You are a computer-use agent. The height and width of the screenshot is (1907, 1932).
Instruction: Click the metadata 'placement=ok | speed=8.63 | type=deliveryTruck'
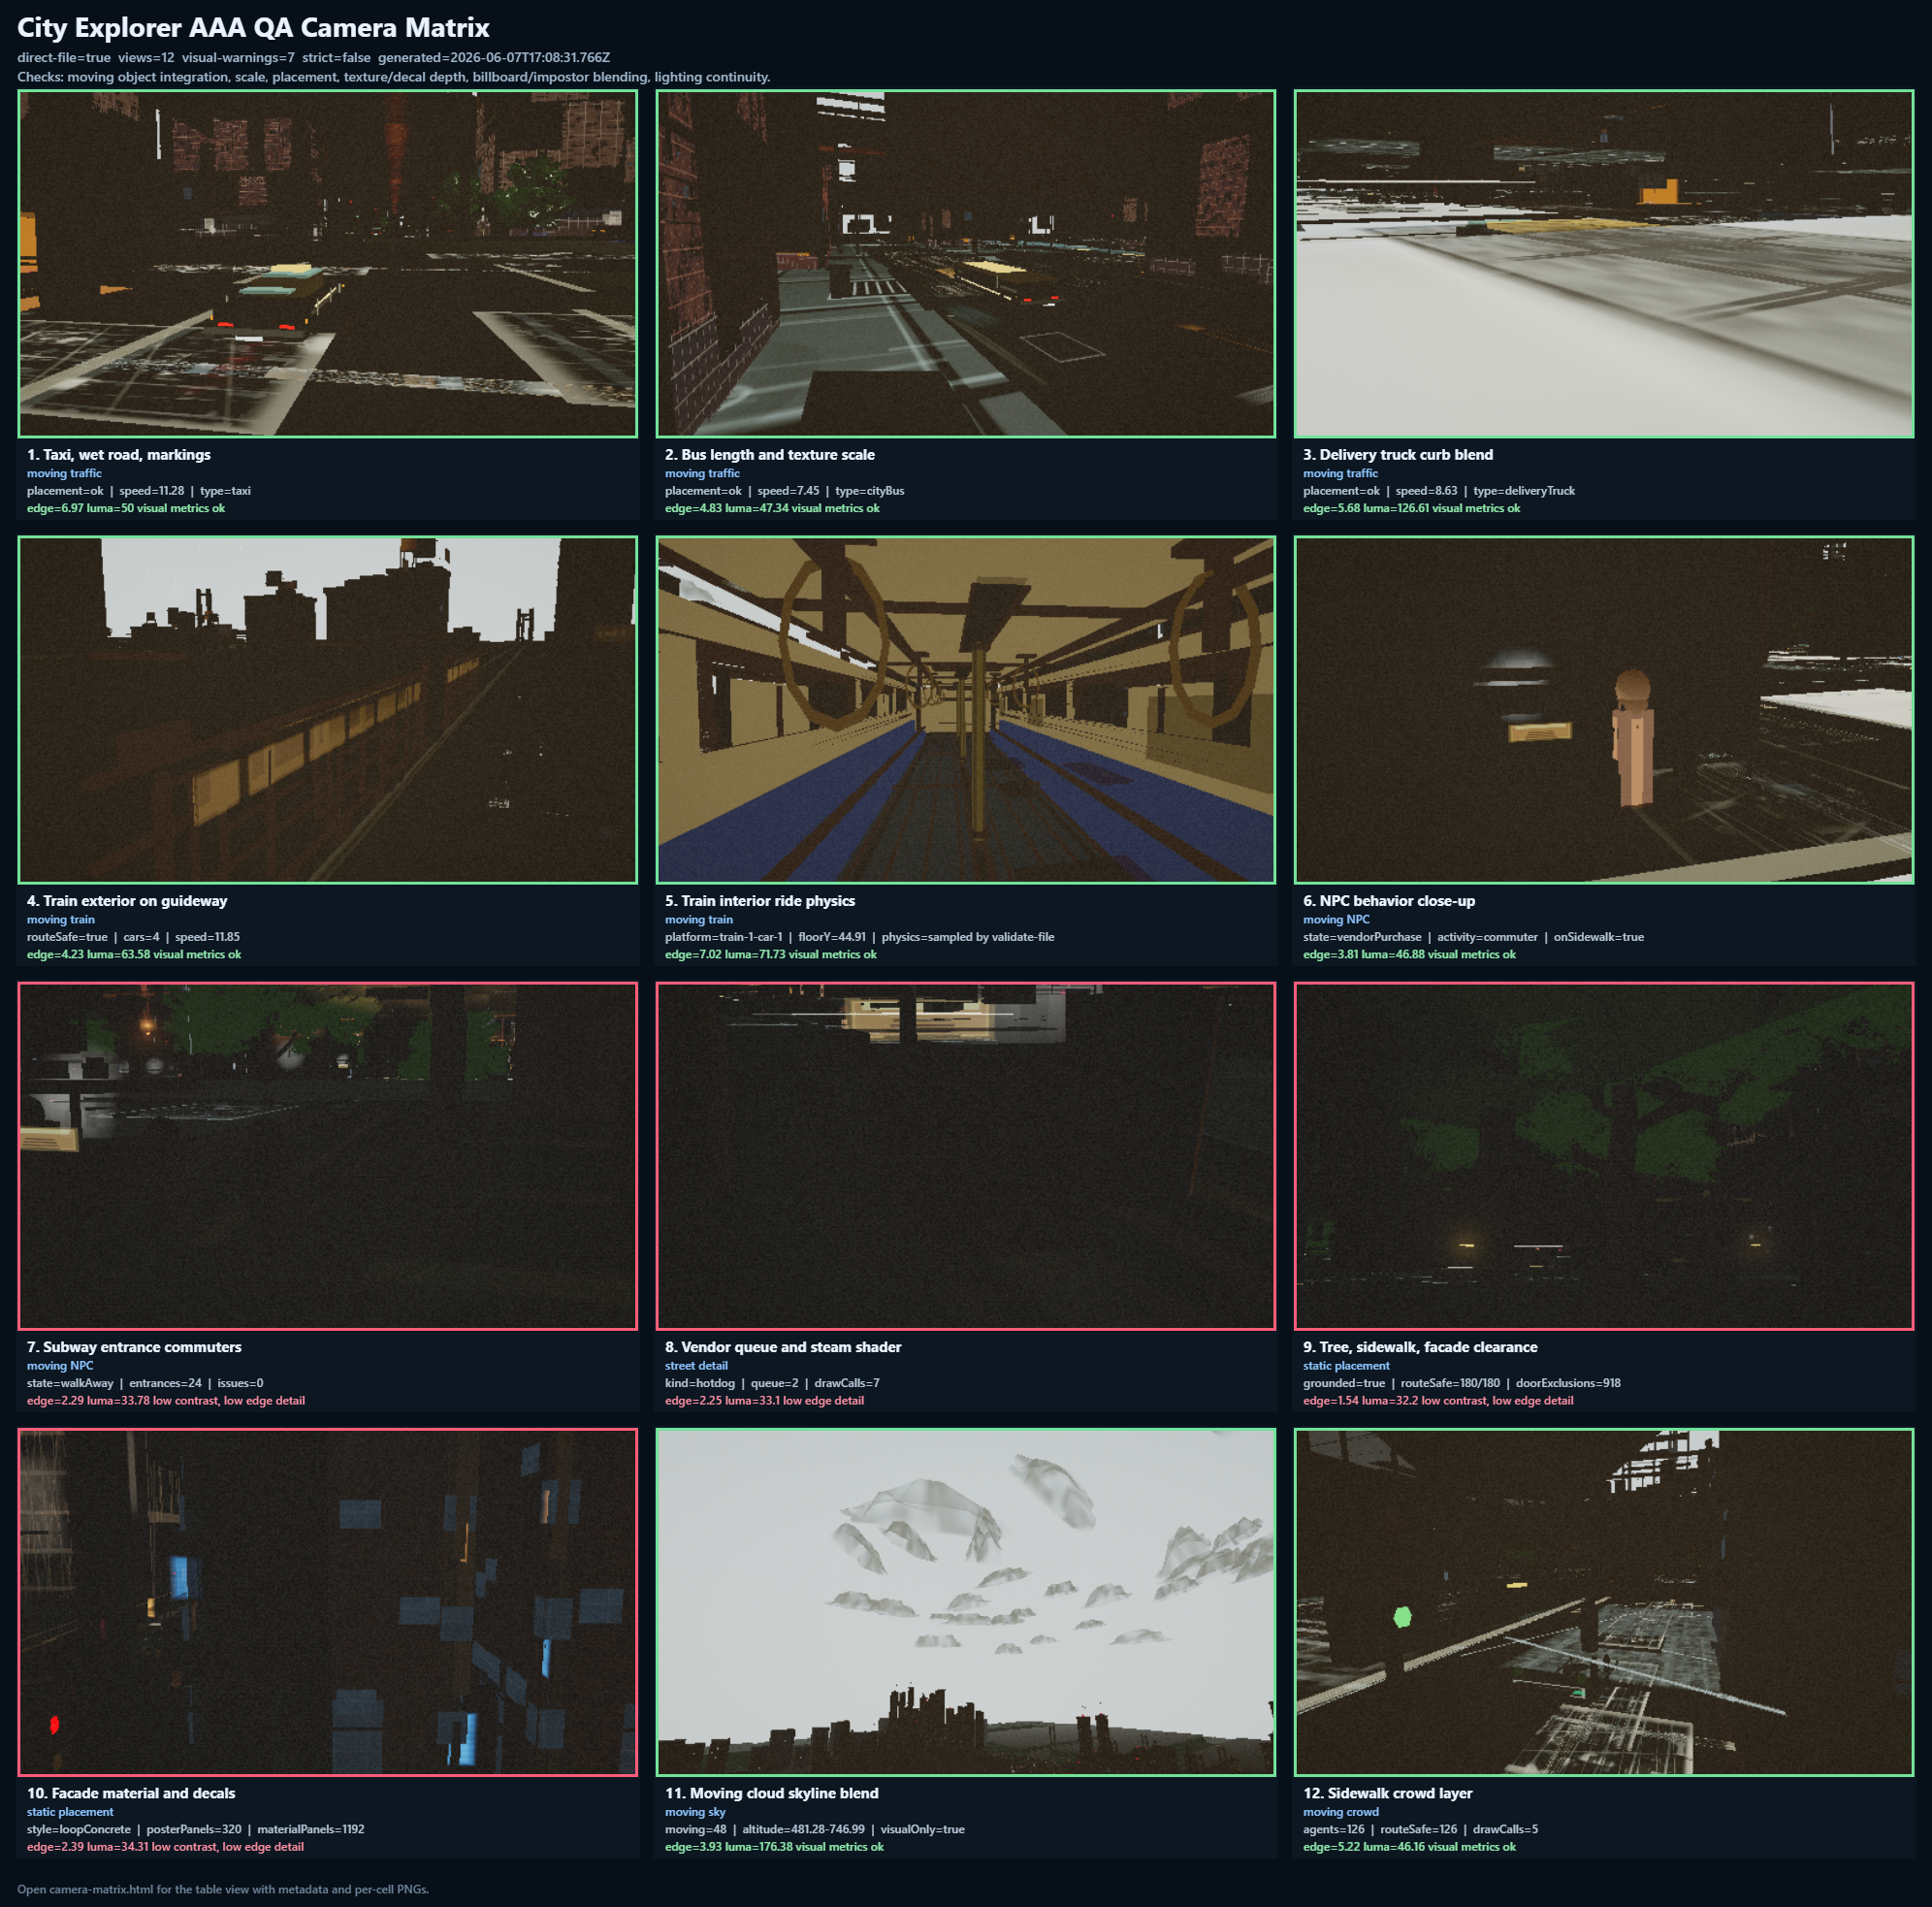[1439, 491]
